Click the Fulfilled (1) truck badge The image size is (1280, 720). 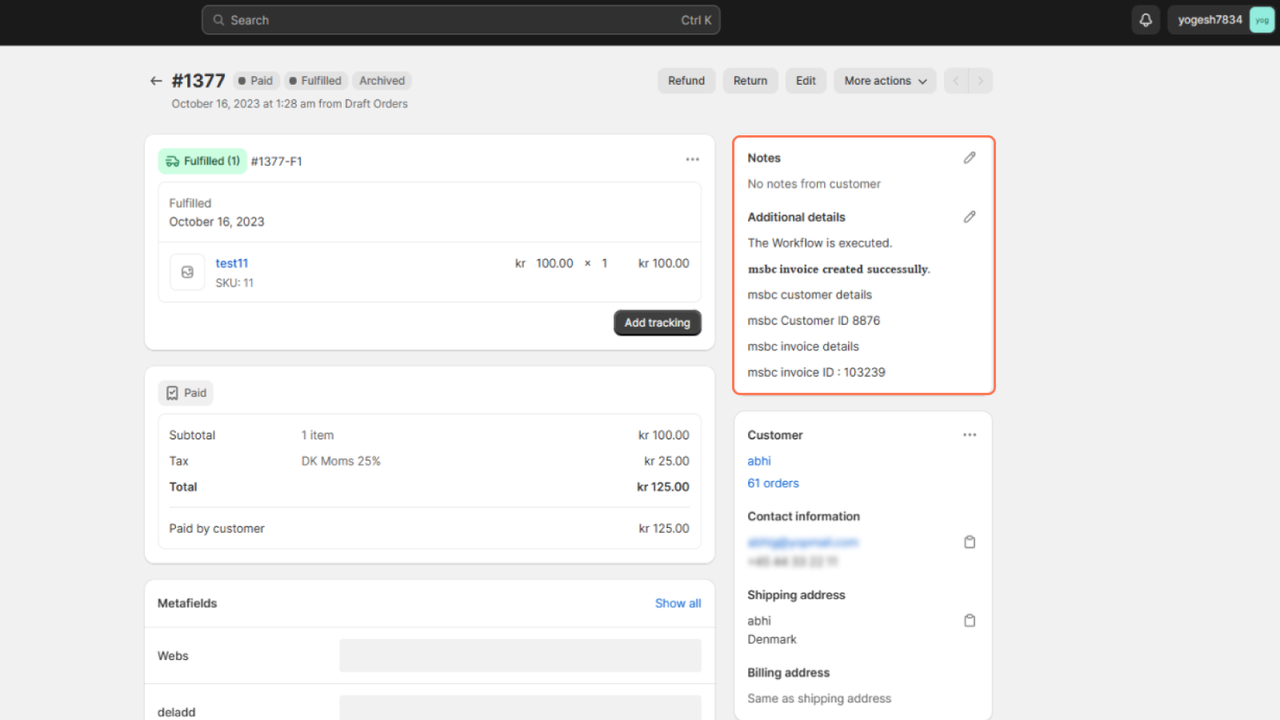click(202, 161)
